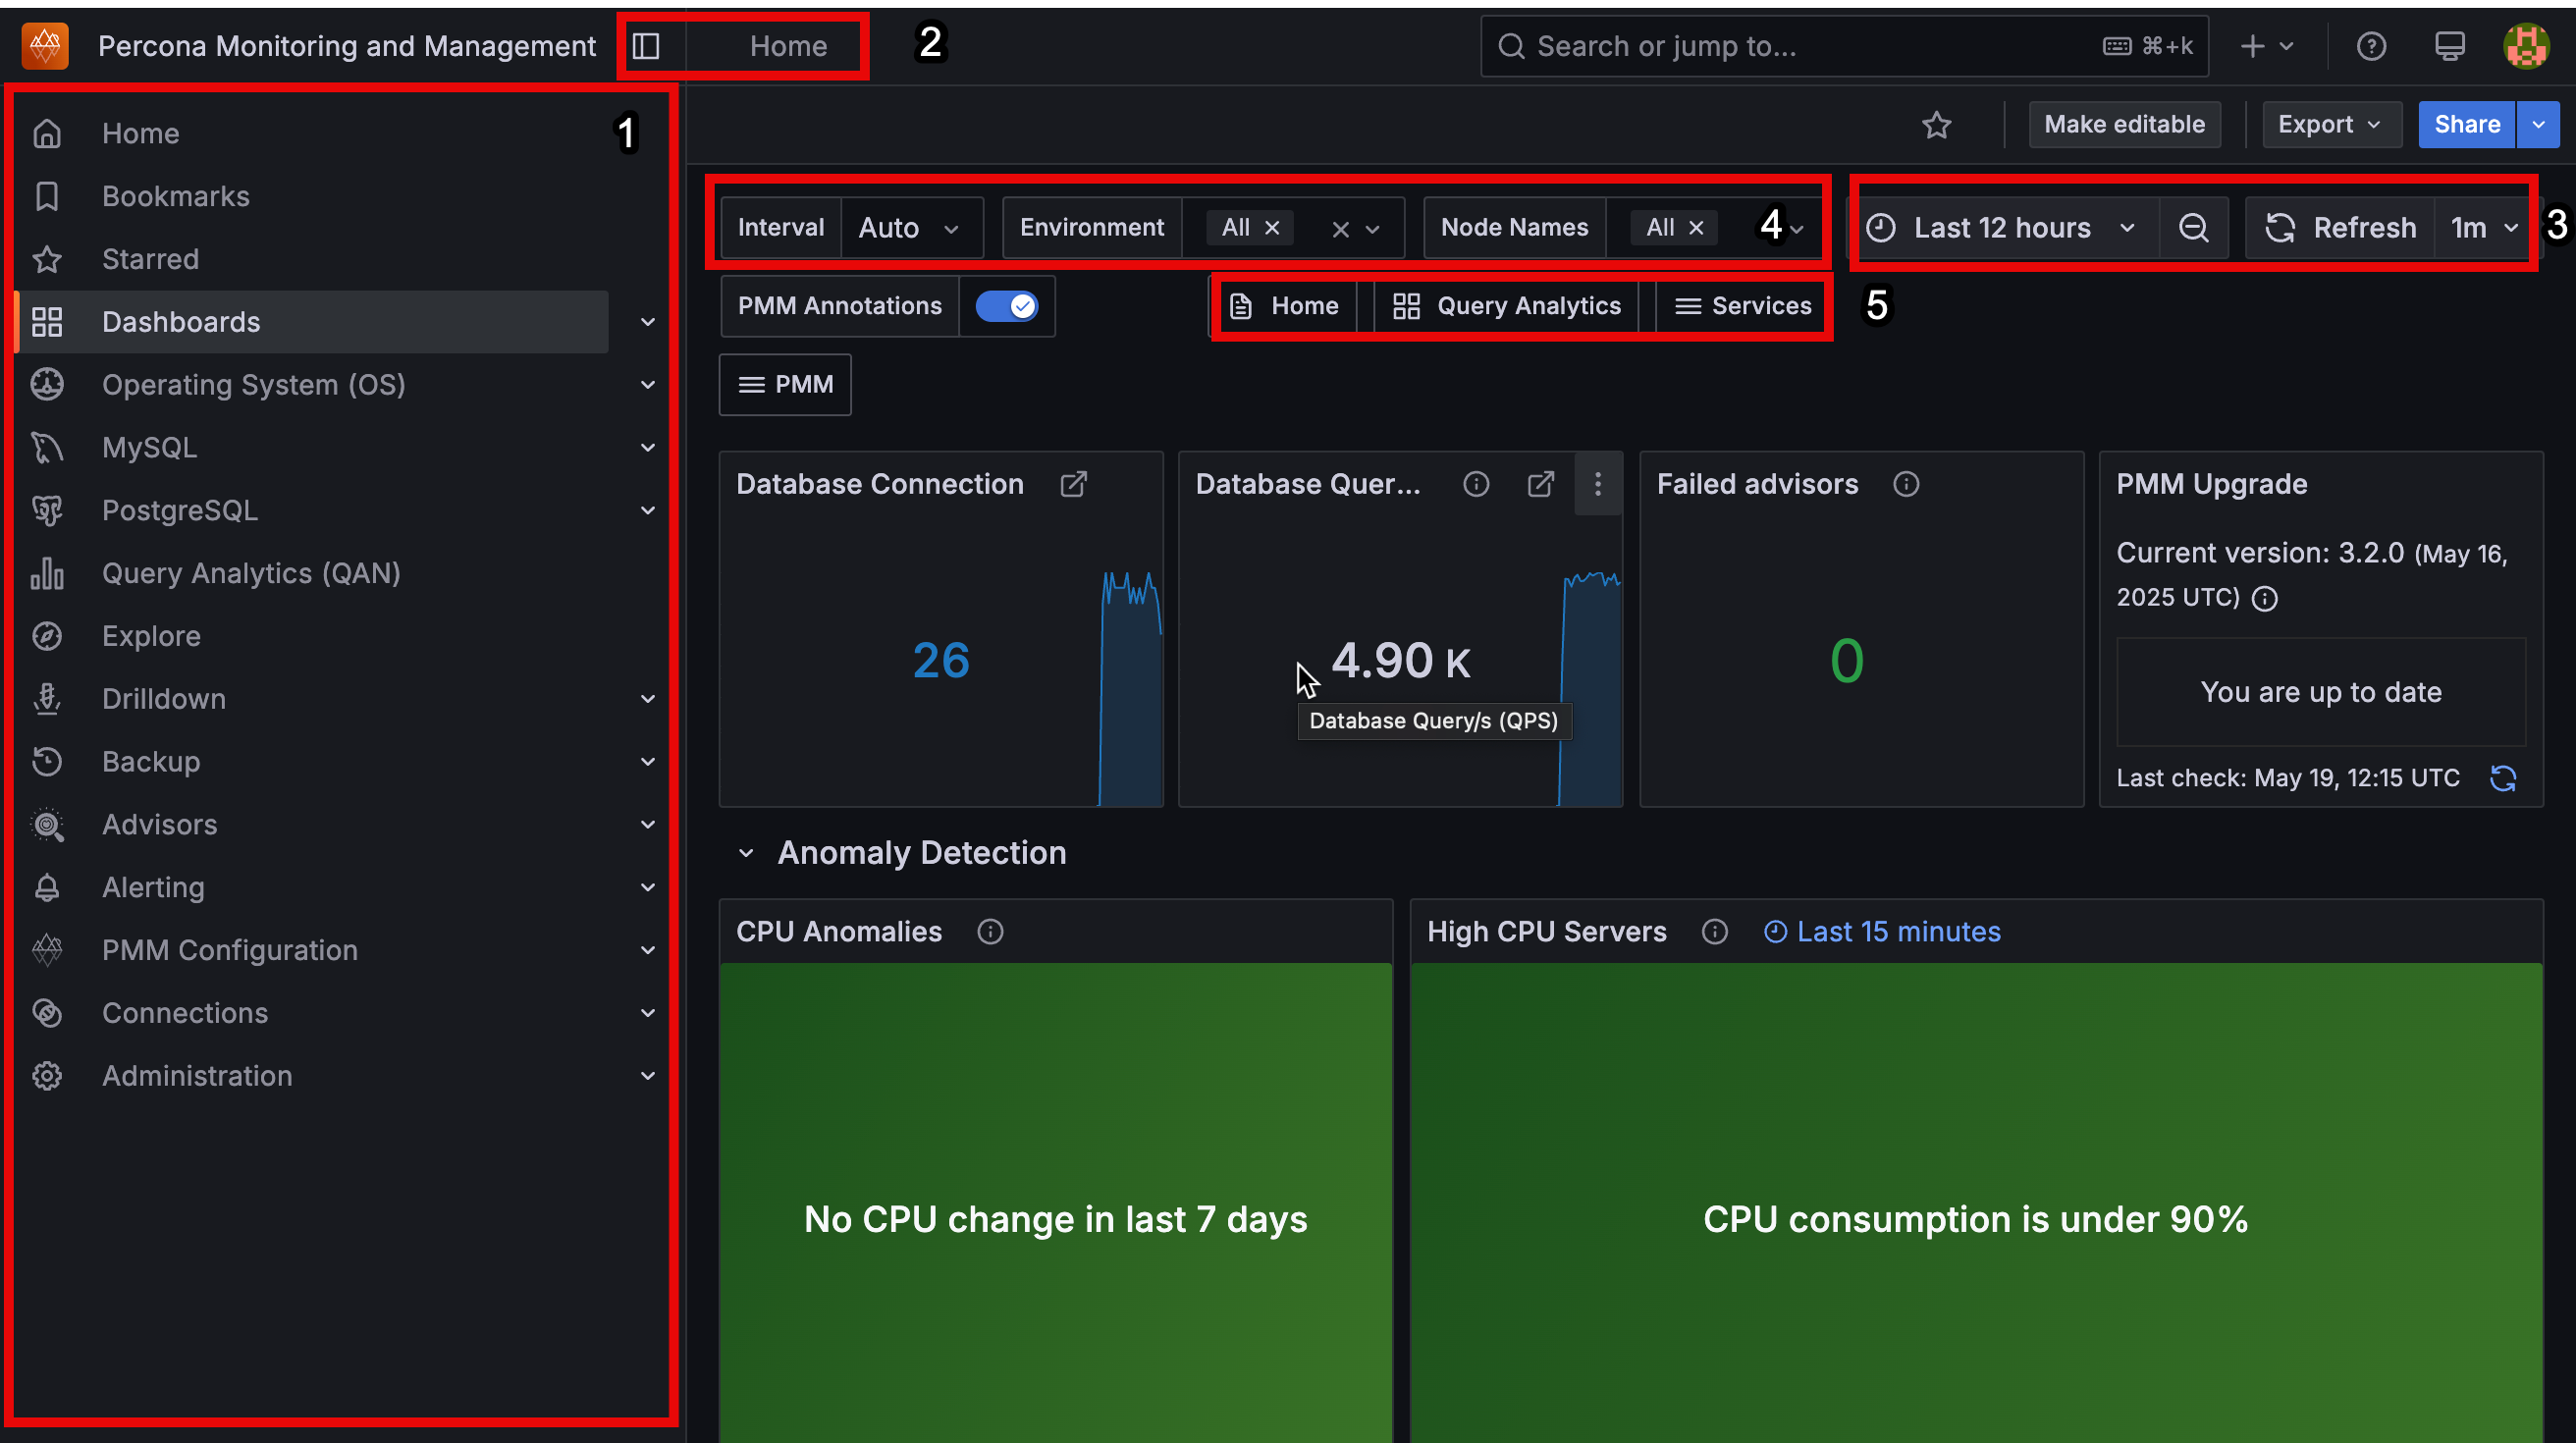Click the star icon to favorite dashboard
This screenshot has width=2576, height=1443.
(x=1936, y=125)
